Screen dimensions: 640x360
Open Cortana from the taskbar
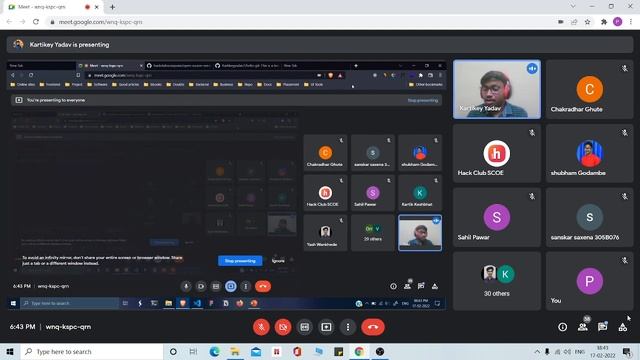(x=173, y=351)
